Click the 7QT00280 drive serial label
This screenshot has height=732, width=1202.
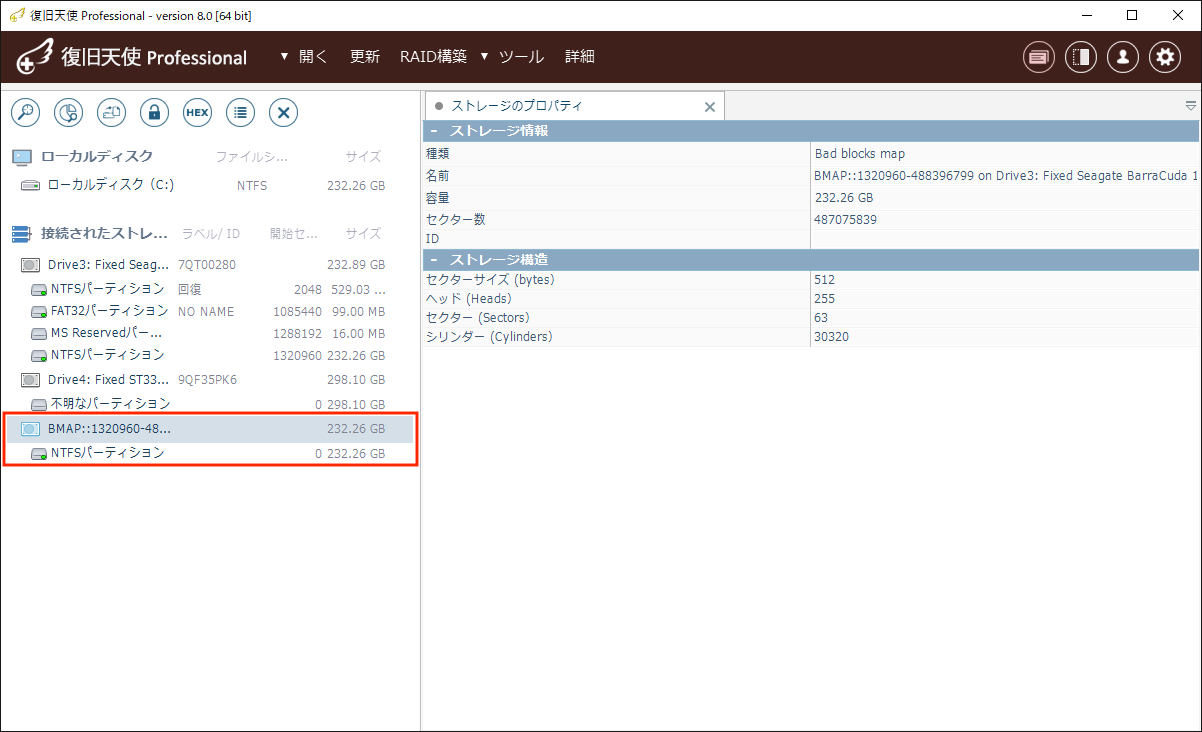coord(207,265)
